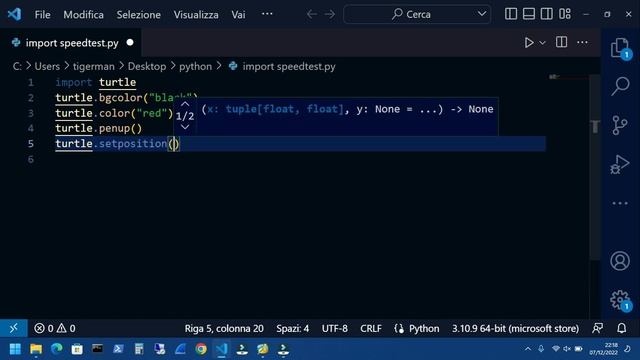640x360 pixels.
Task: Toggle the primary sidebar visibility
Action: [511, 14]
